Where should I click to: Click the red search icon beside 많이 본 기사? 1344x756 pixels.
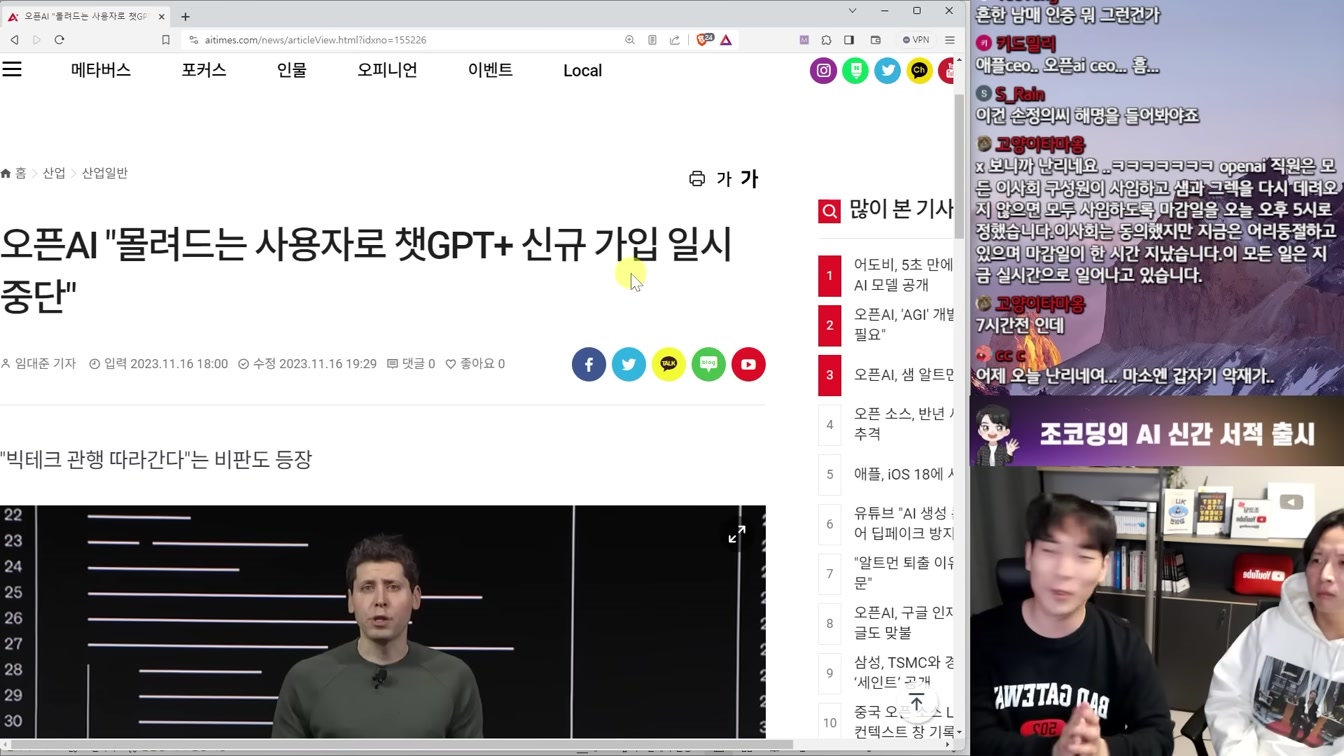(829, 211)
